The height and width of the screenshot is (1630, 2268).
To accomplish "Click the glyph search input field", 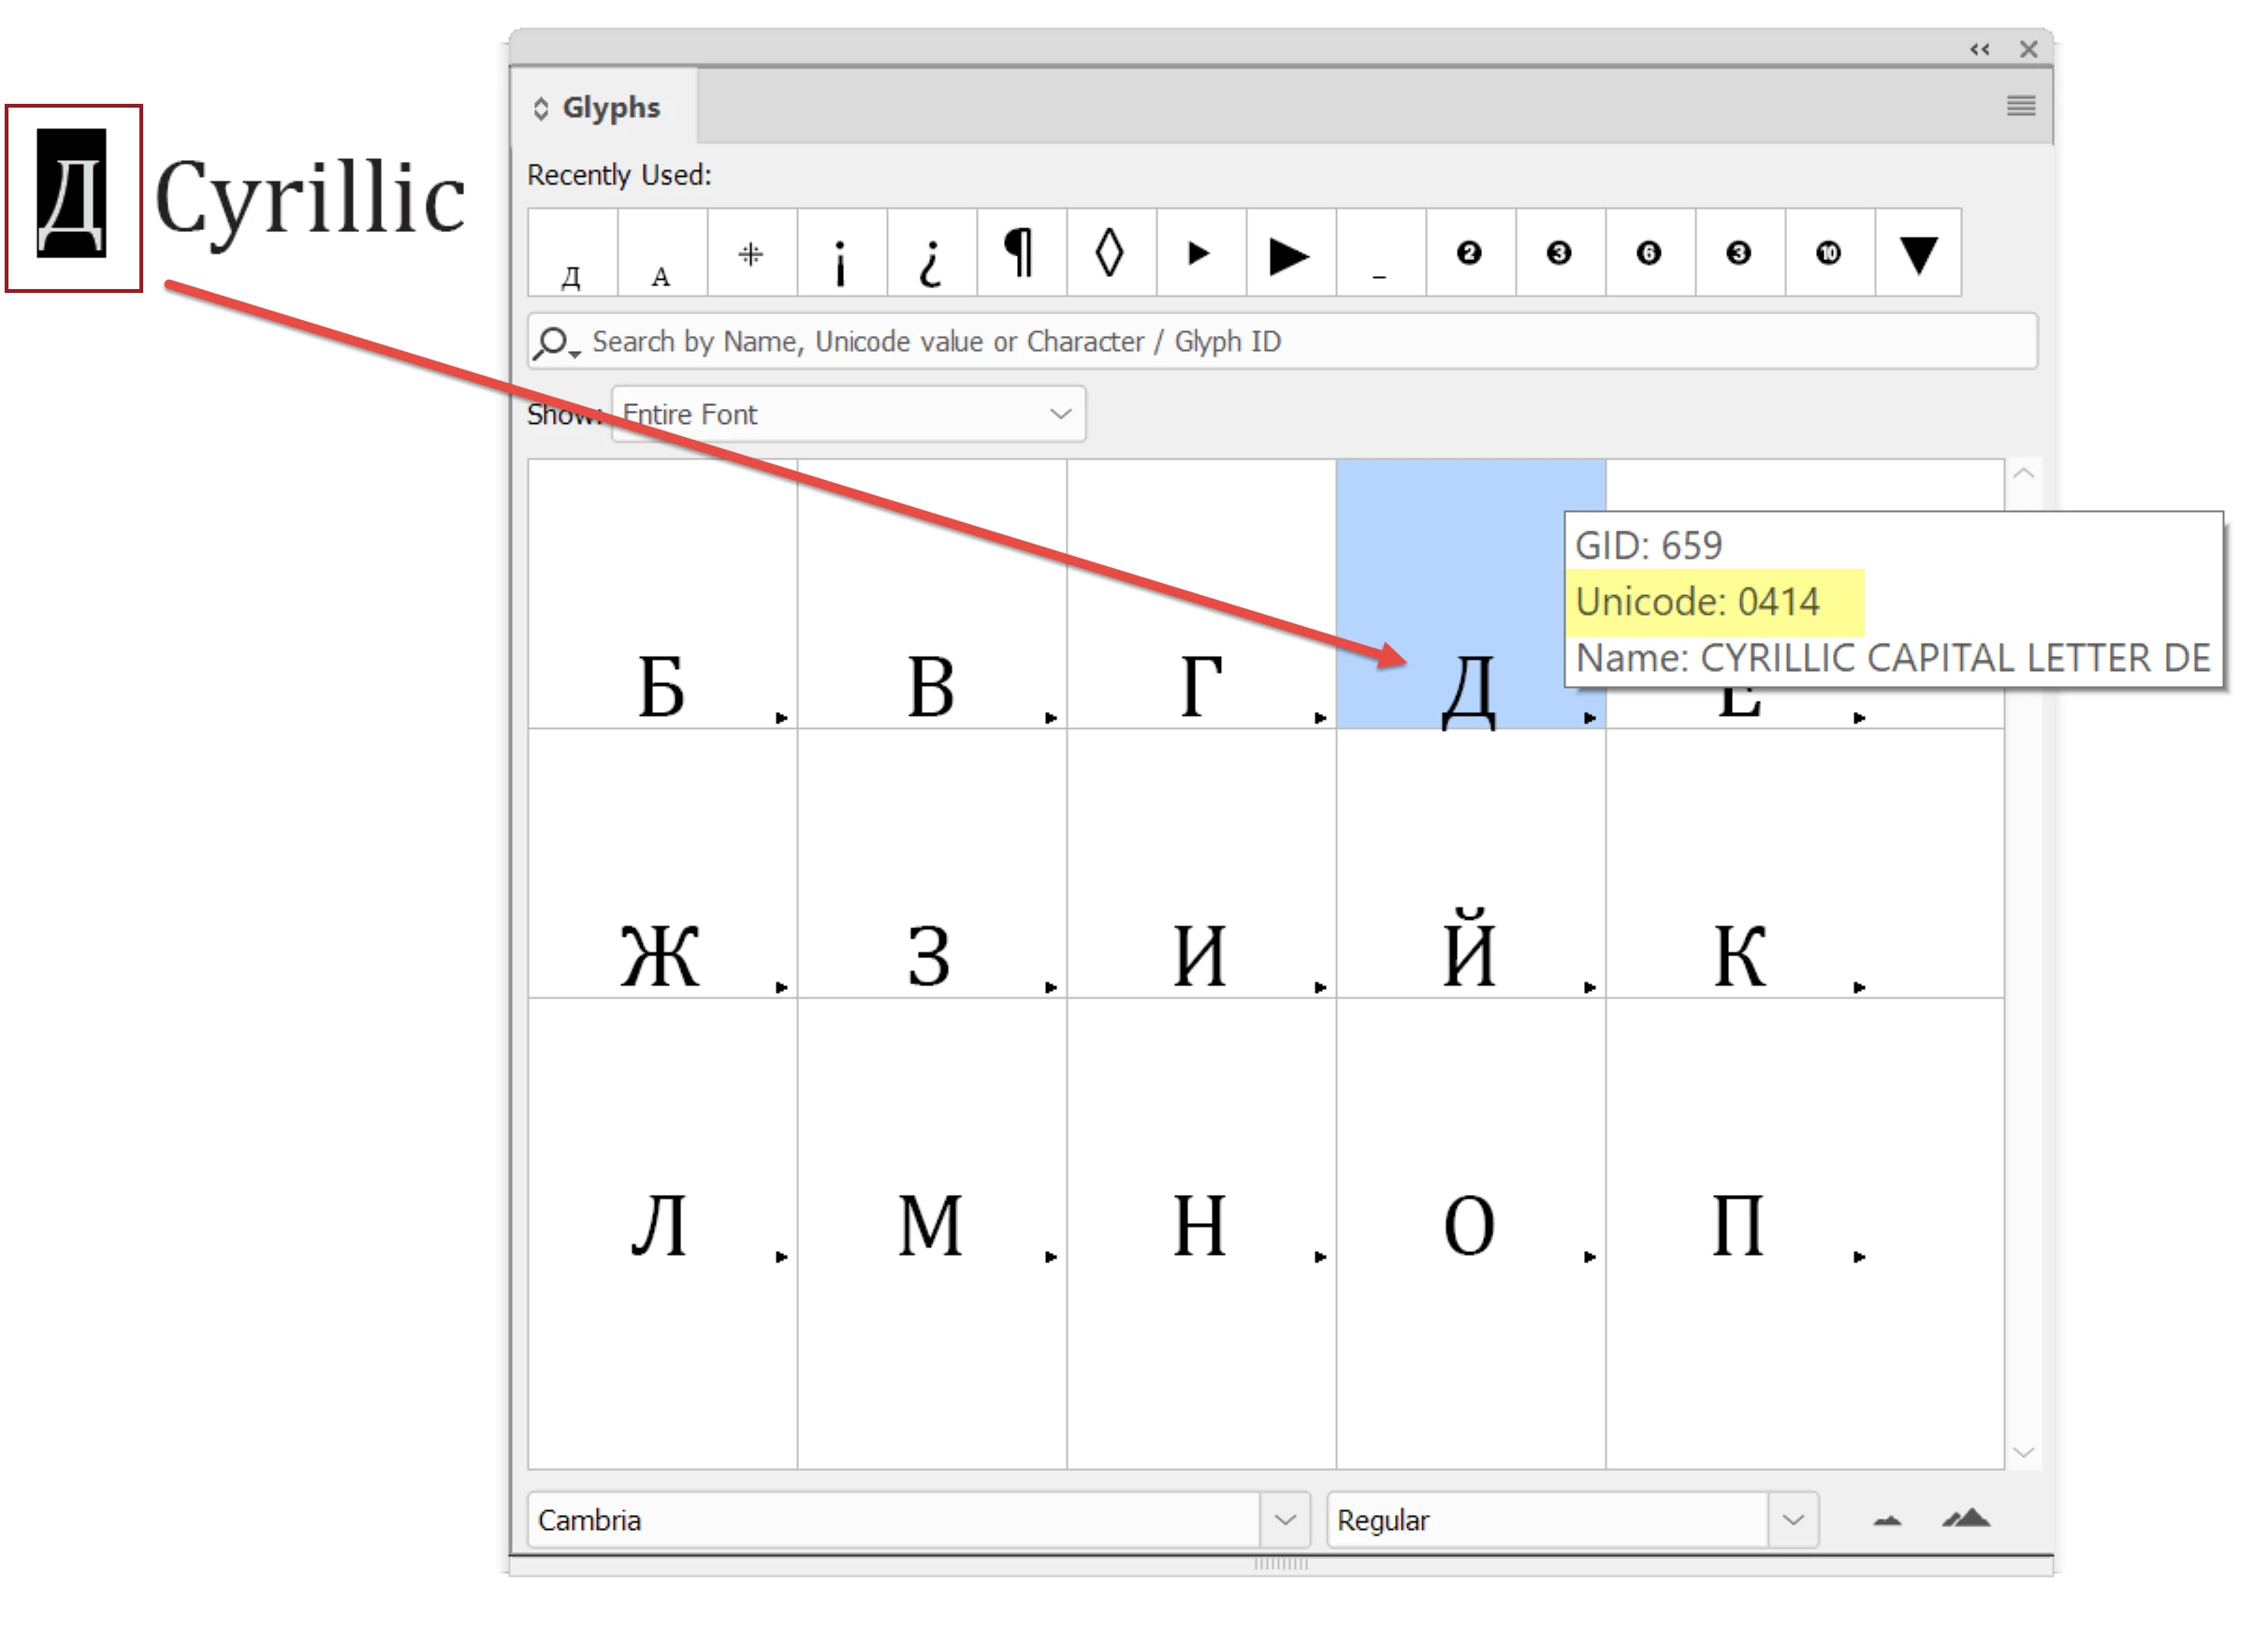I will point(1300,342).
